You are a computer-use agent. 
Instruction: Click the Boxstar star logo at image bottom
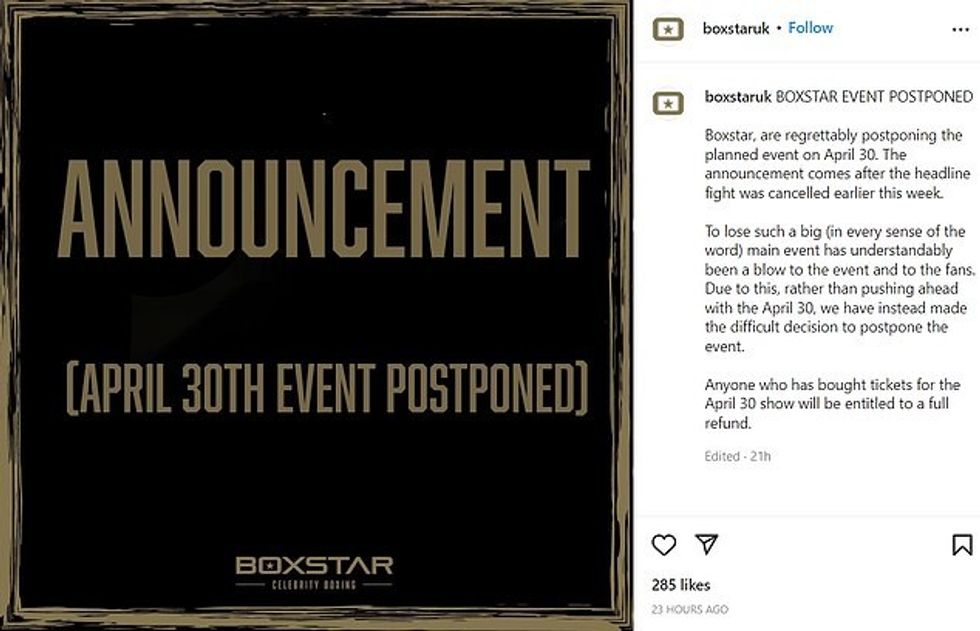[x=315, y=564]
